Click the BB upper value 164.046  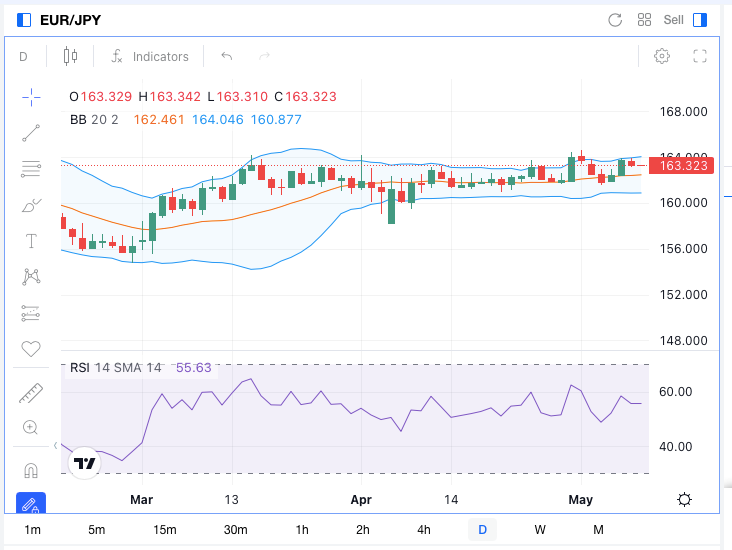218,120
